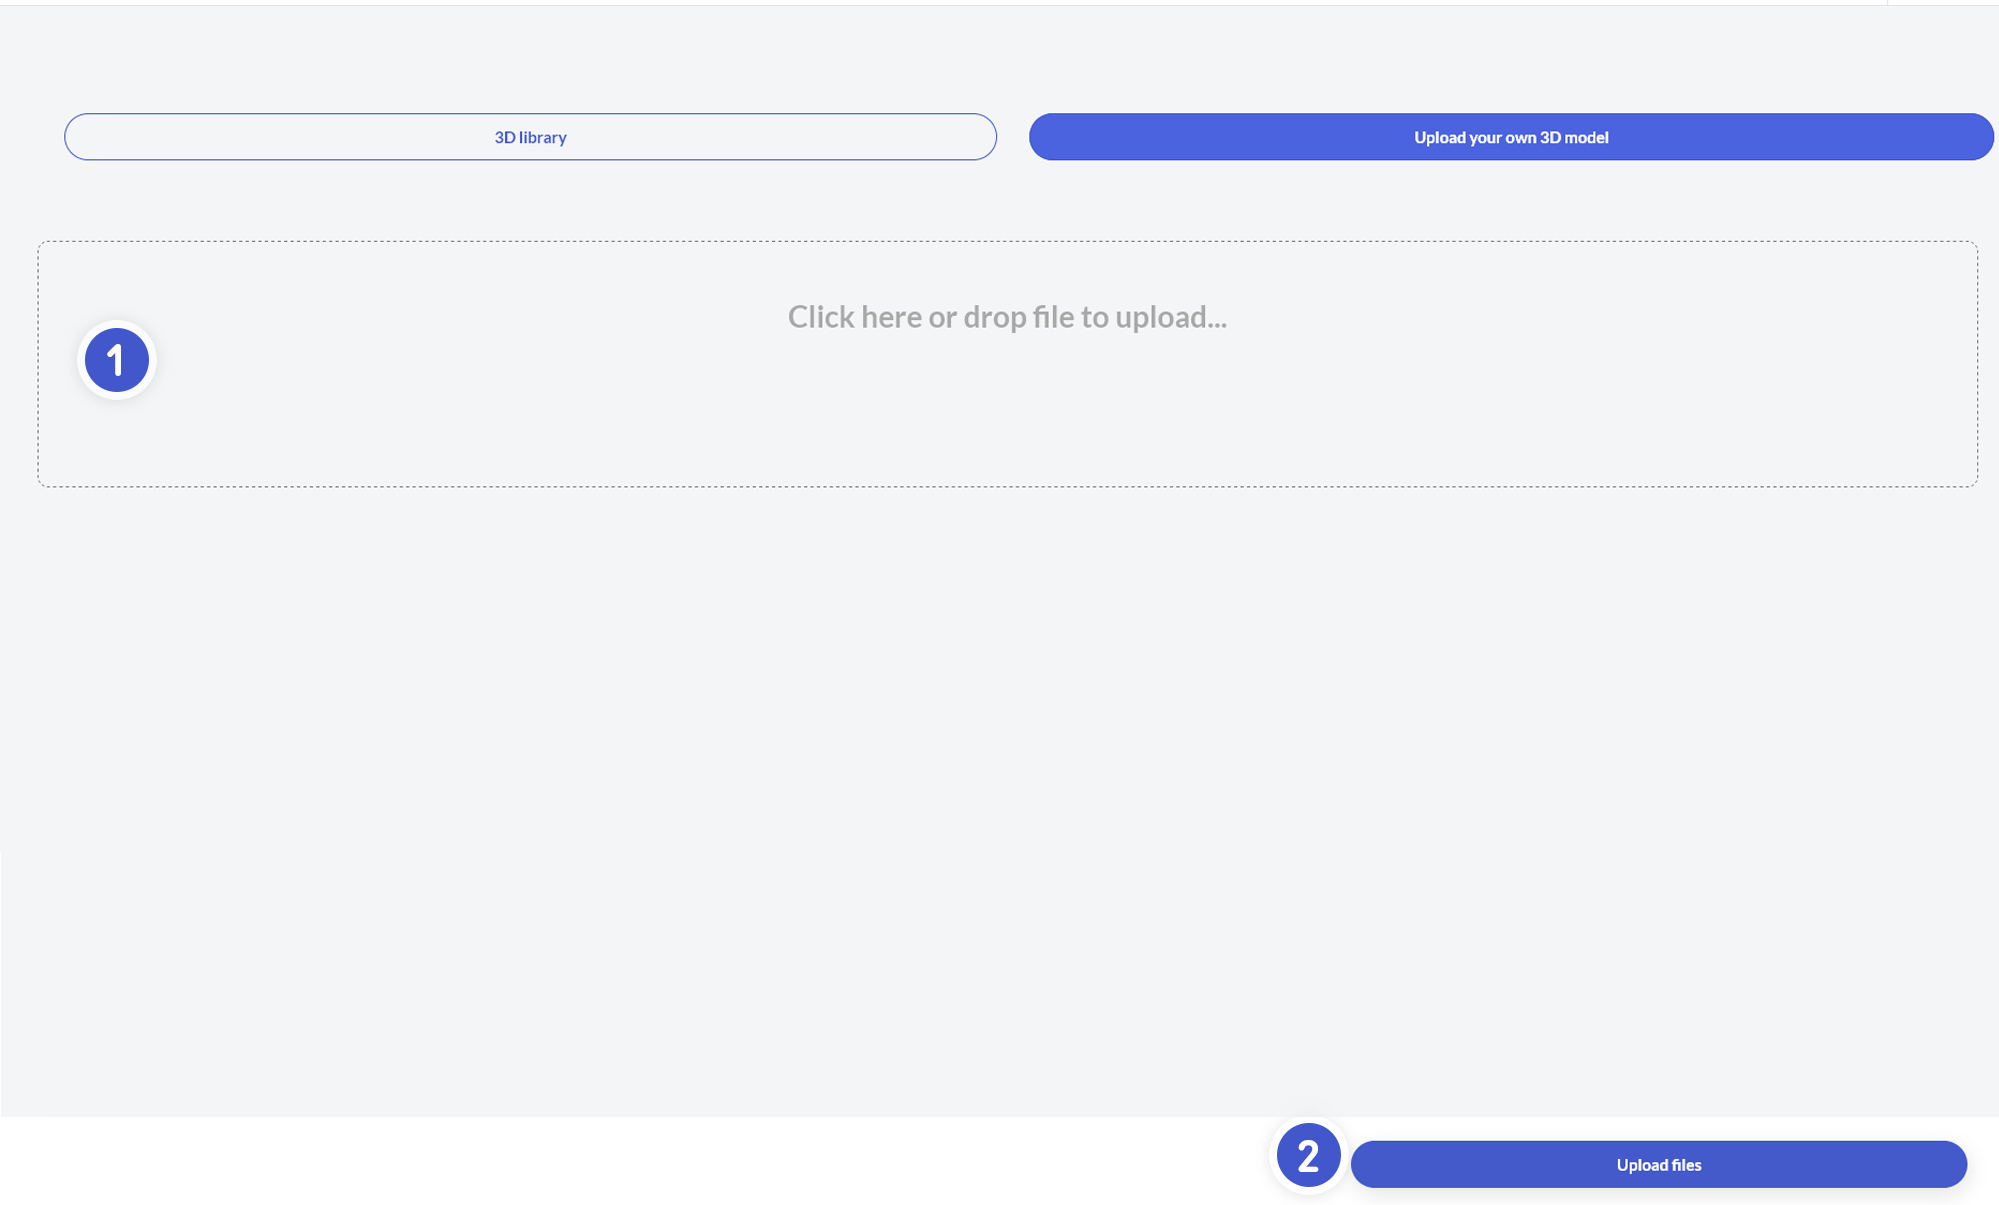Open the file picker in the dashed upload area

coord(1007,400)
